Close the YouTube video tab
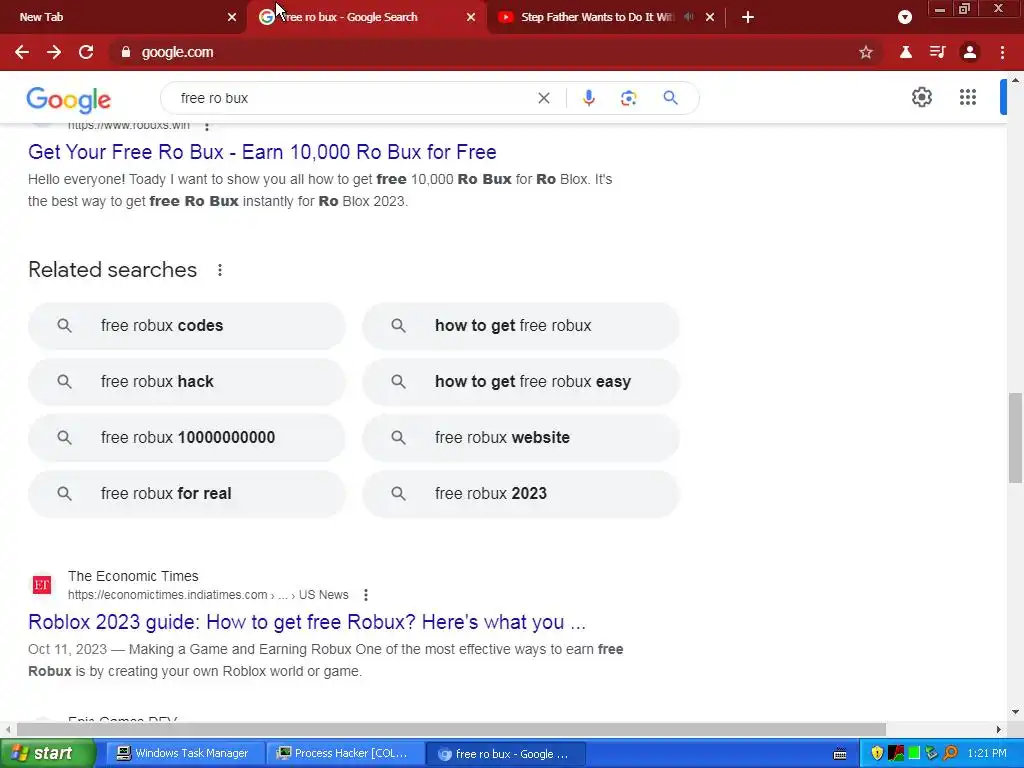This screenshot has height=768, width=1024. coord(710,17)
